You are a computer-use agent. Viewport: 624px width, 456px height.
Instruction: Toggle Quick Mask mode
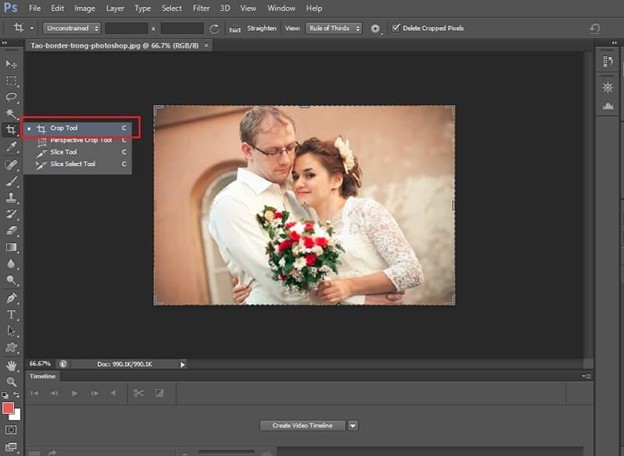tap(11, 430)
